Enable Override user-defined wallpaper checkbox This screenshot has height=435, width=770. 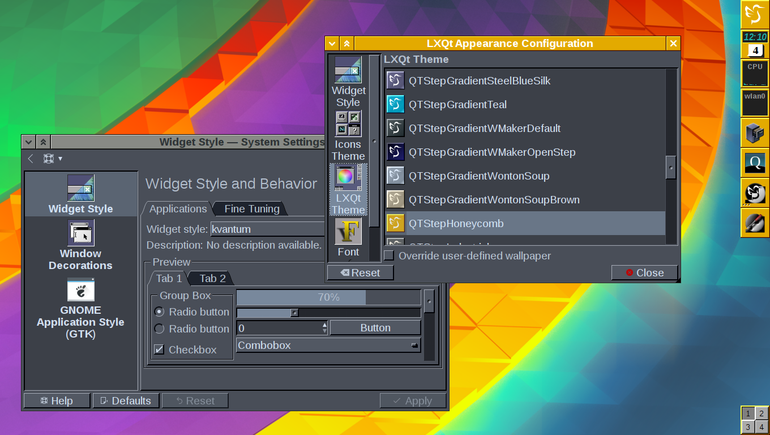coord(389,255)
